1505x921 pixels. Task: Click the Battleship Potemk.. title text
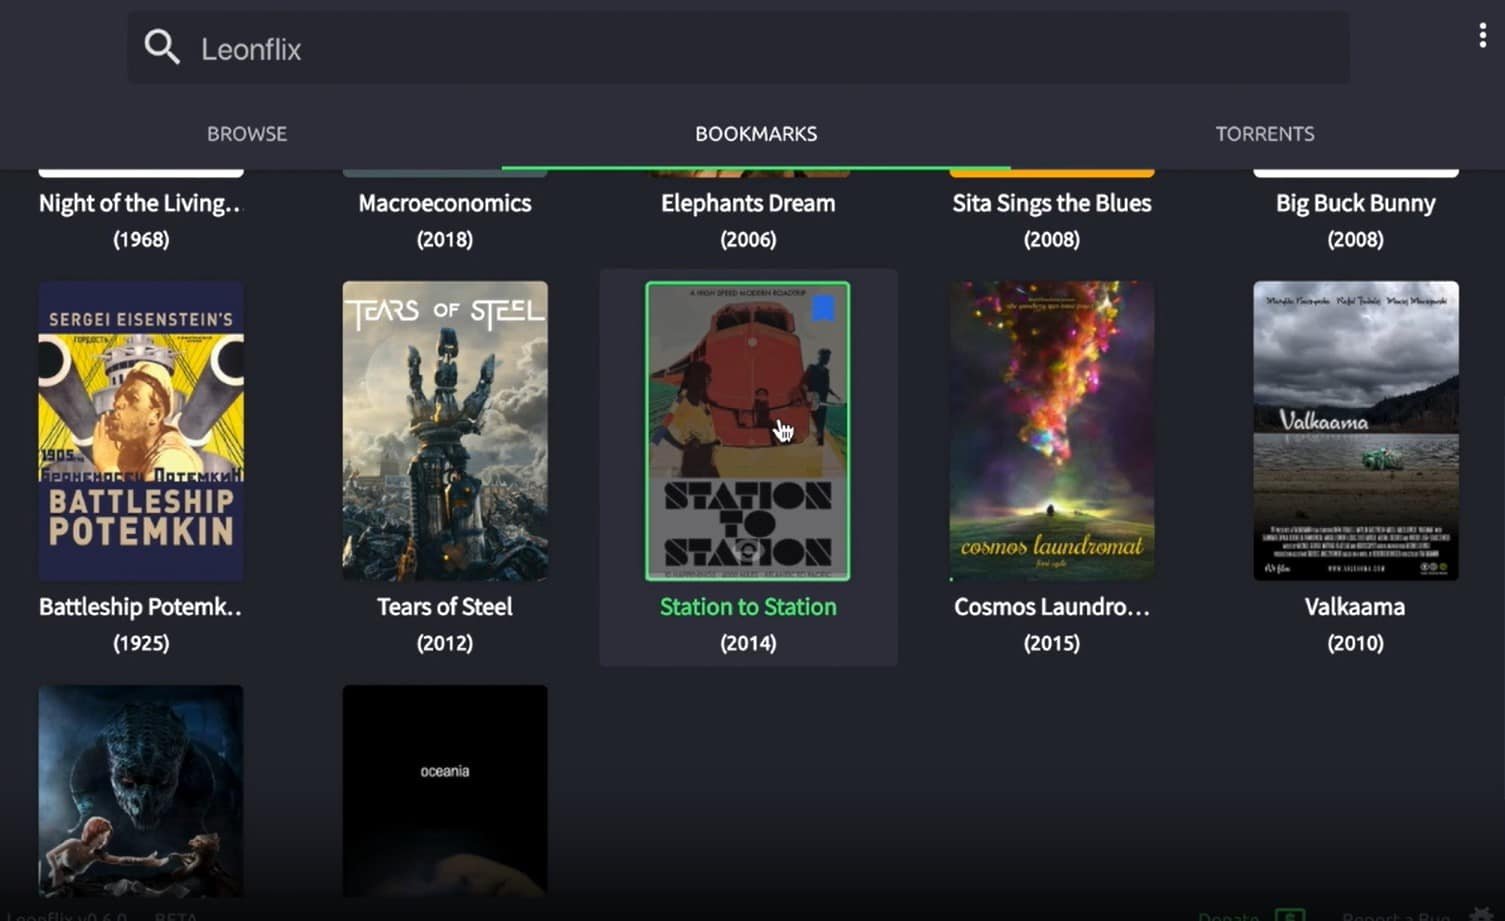pos(140,607)
